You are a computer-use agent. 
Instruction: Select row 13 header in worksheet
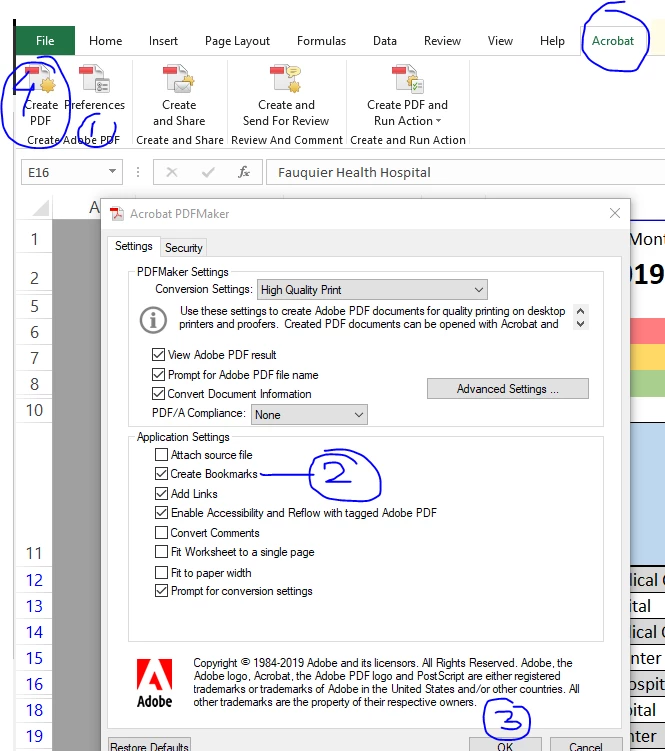pos(34,606)
